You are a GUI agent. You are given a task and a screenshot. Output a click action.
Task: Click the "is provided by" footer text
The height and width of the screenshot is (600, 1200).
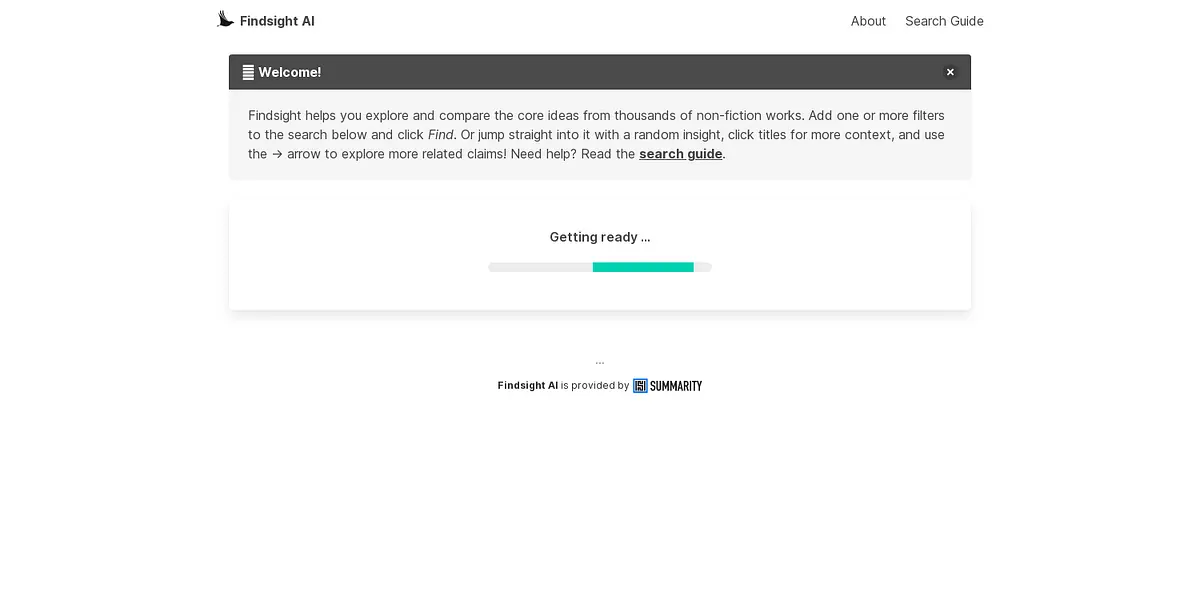tap(595, 386)
